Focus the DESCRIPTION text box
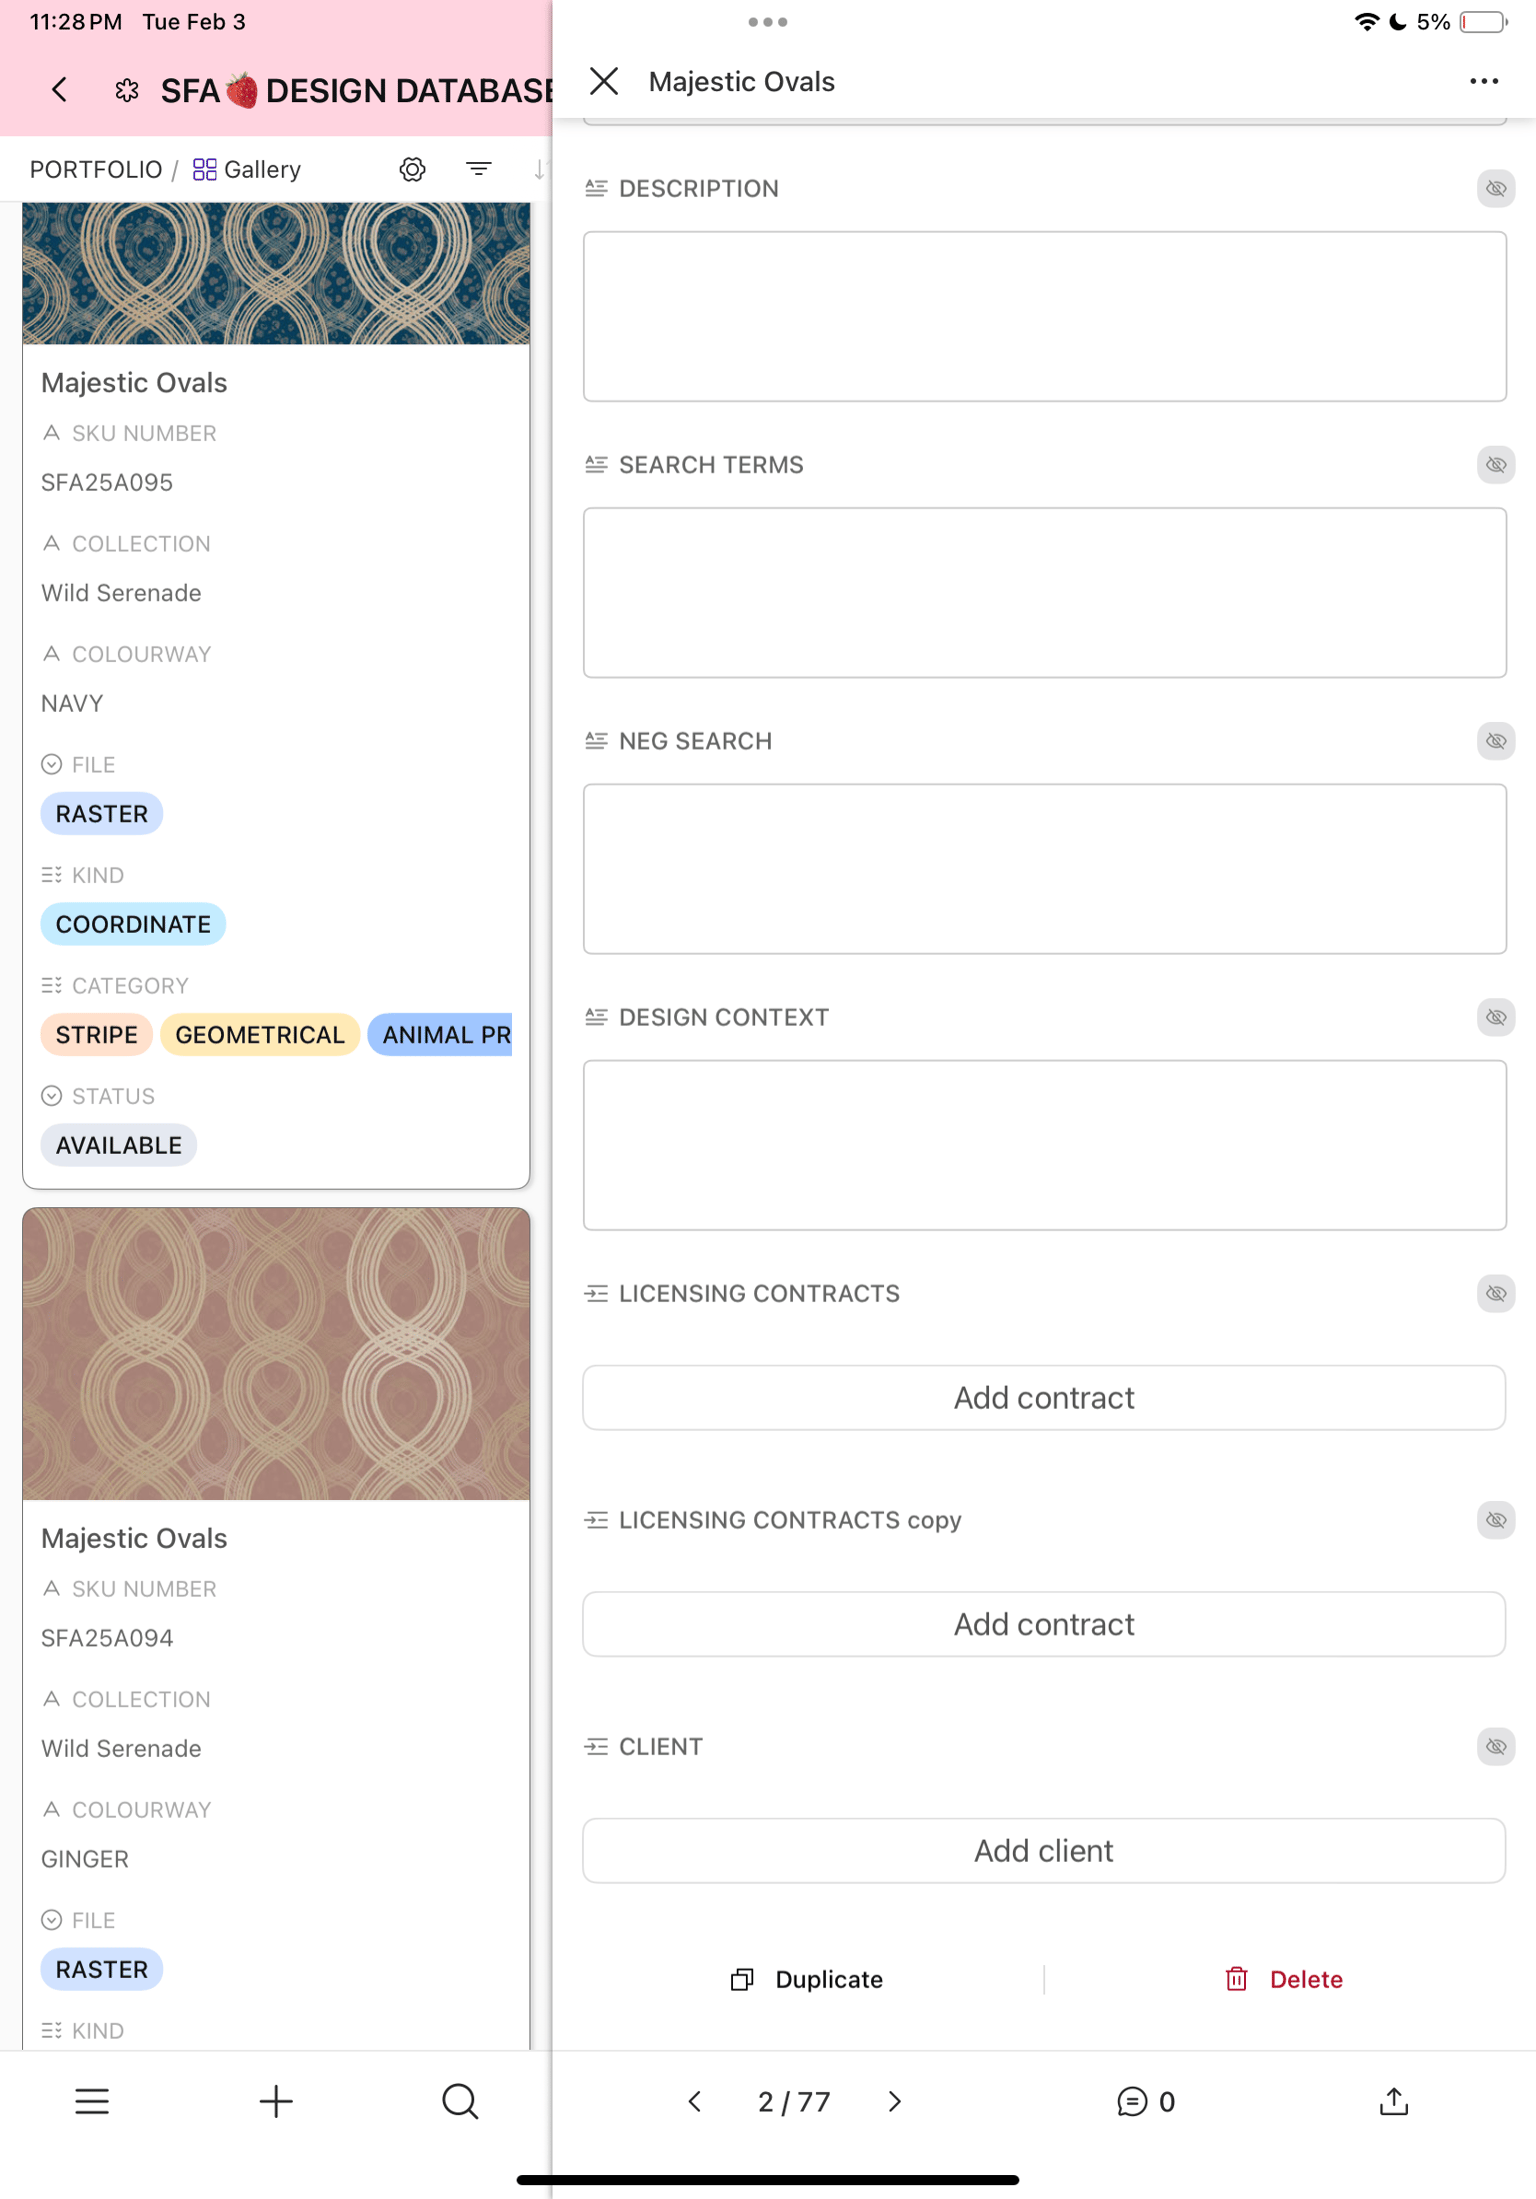Viewport: 1536px width, 2199px height. (x=1044, y=316)
